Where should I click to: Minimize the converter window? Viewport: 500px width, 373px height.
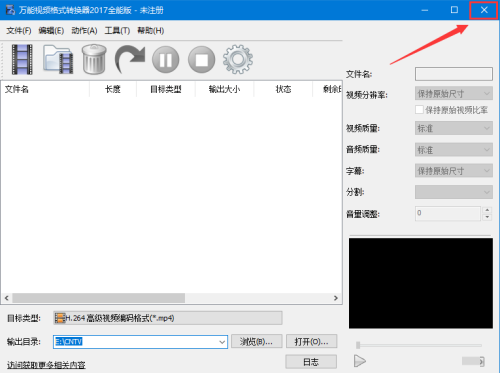(x=425, y=10)
